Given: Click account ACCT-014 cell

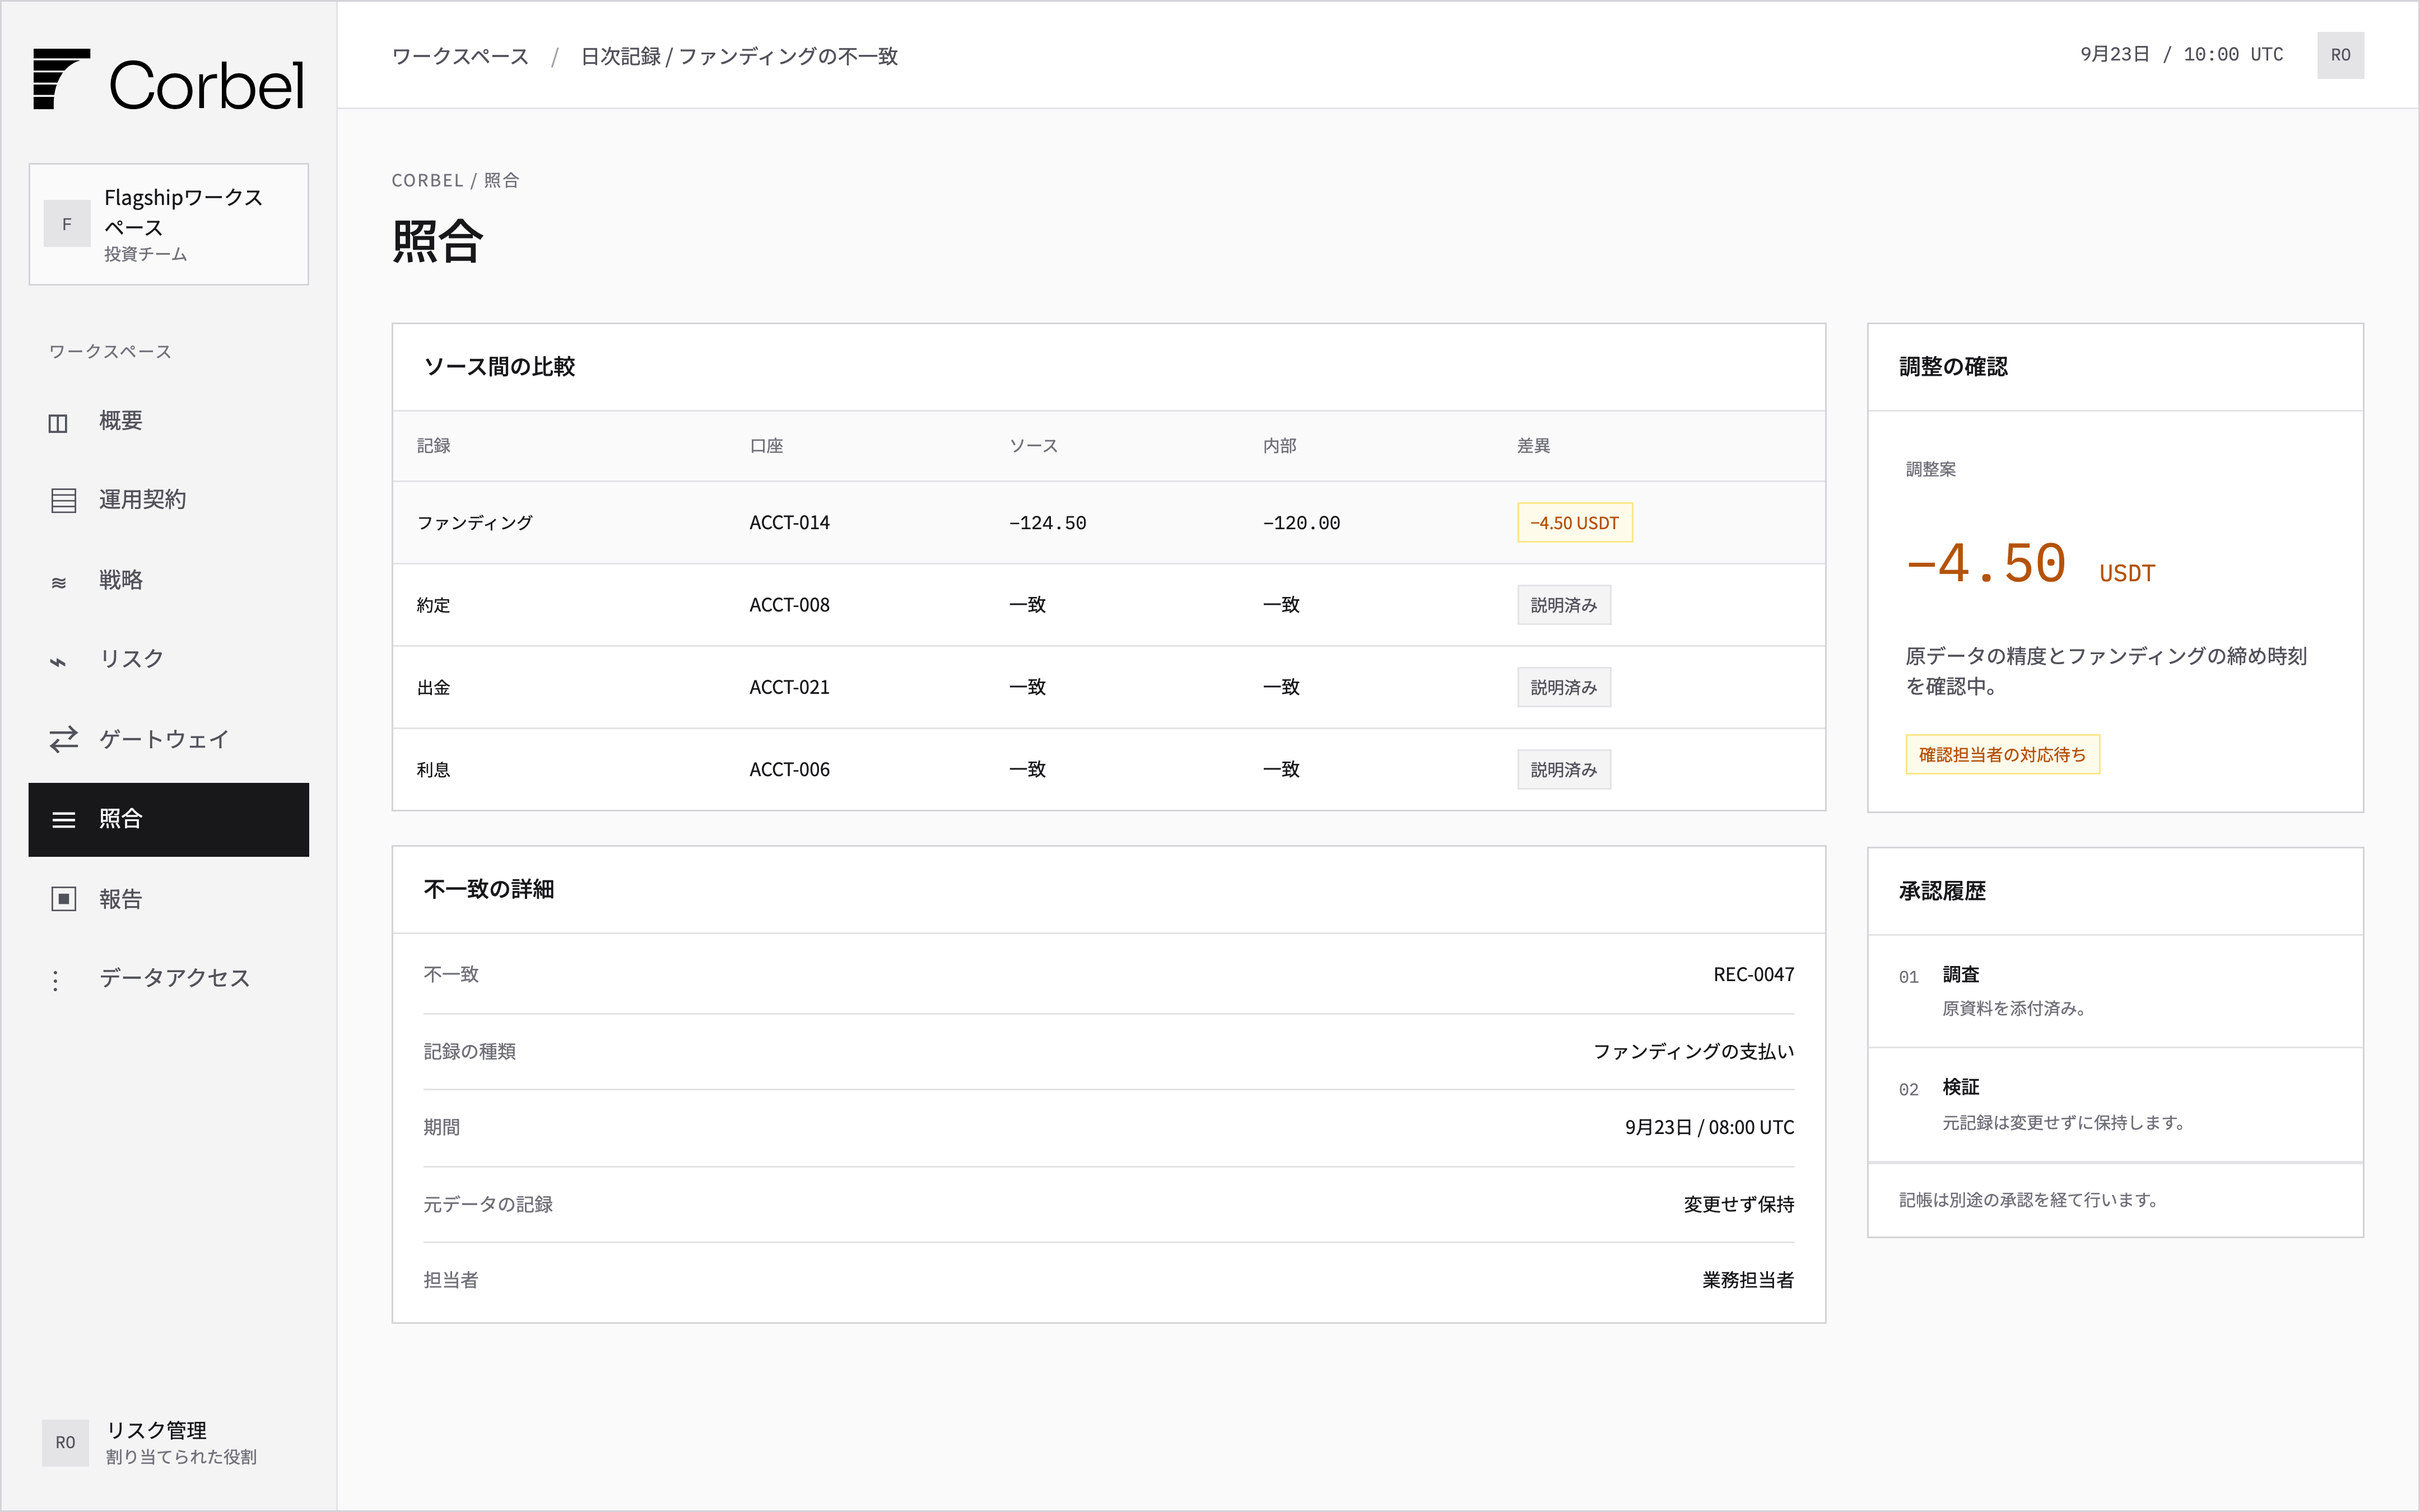Looking at the screenshot, I should click(x=789, y=523).
